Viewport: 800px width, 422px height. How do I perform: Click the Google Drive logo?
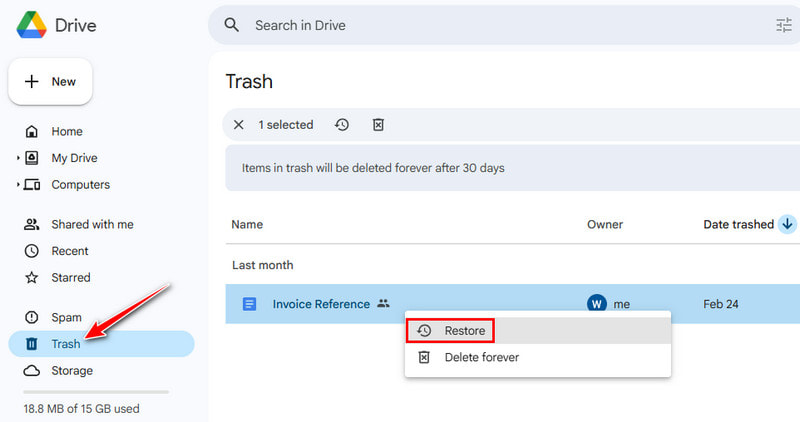[x=32, y=25]
